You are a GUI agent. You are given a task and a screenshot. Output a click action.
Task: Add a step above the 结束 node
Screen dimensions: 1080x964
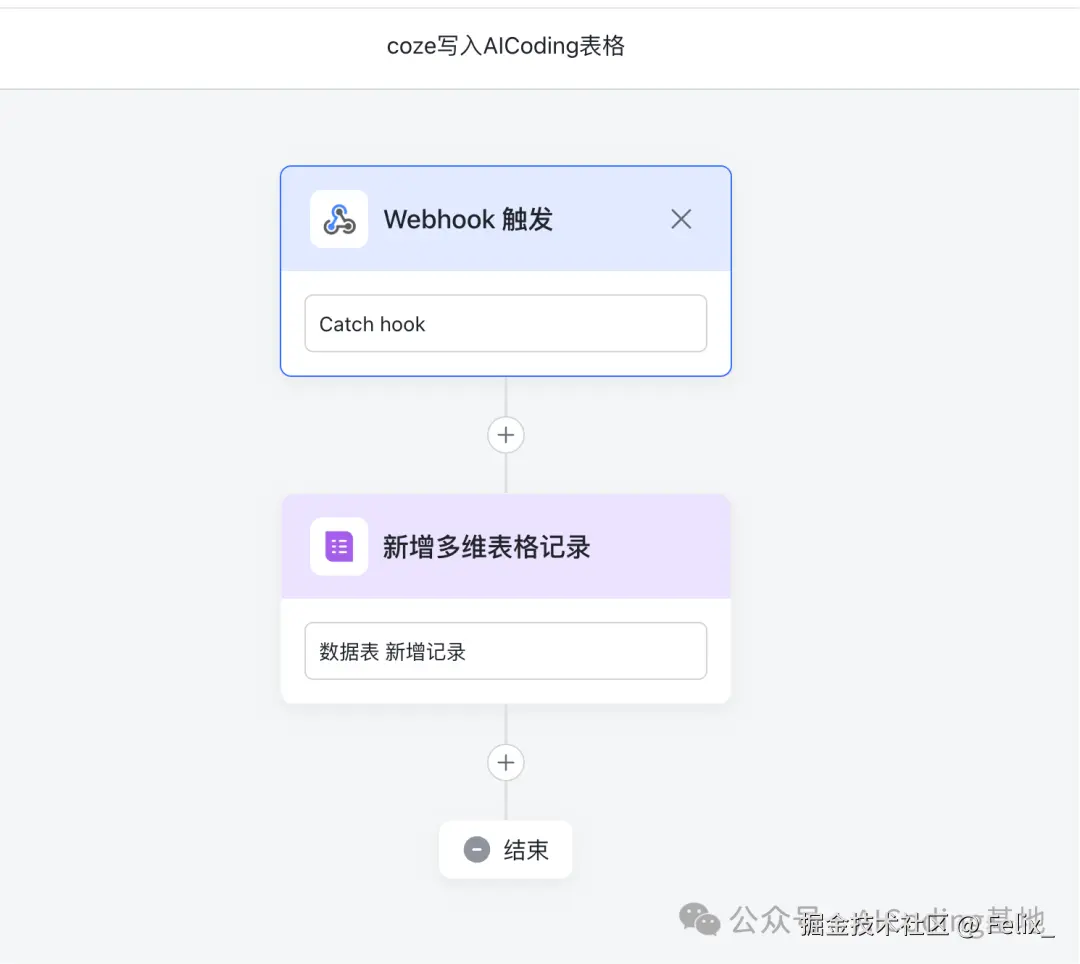point(506,763)
